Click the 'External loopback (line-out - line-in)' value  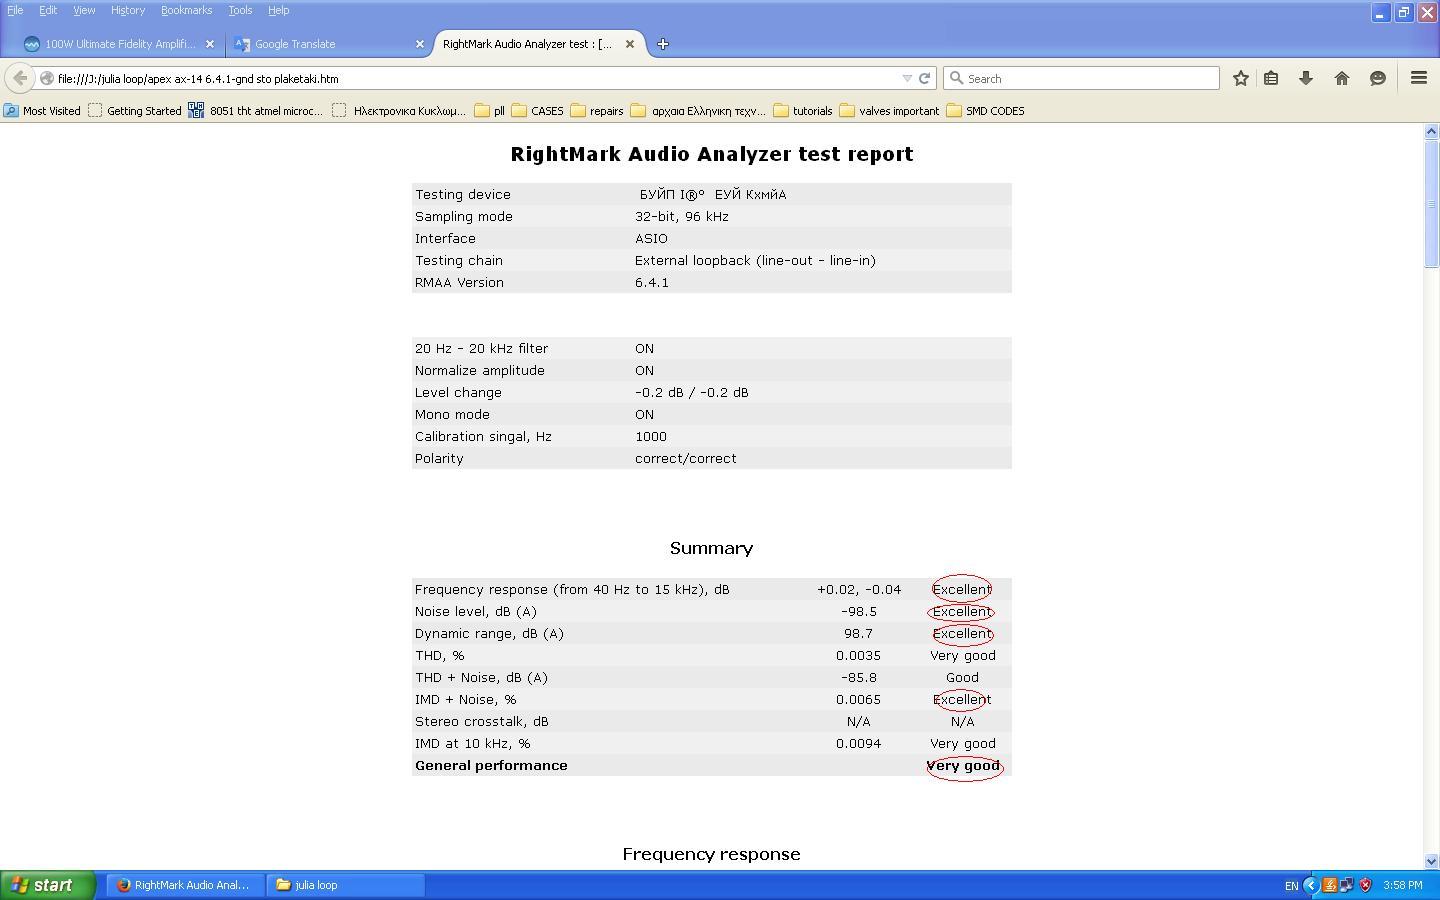click(x=755, y=260)
